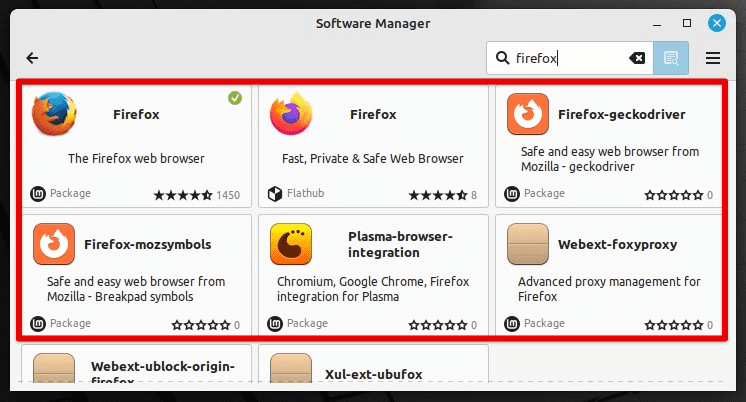
Task: Click the Flathub Firefox logo icon
Action: (291, 114)
